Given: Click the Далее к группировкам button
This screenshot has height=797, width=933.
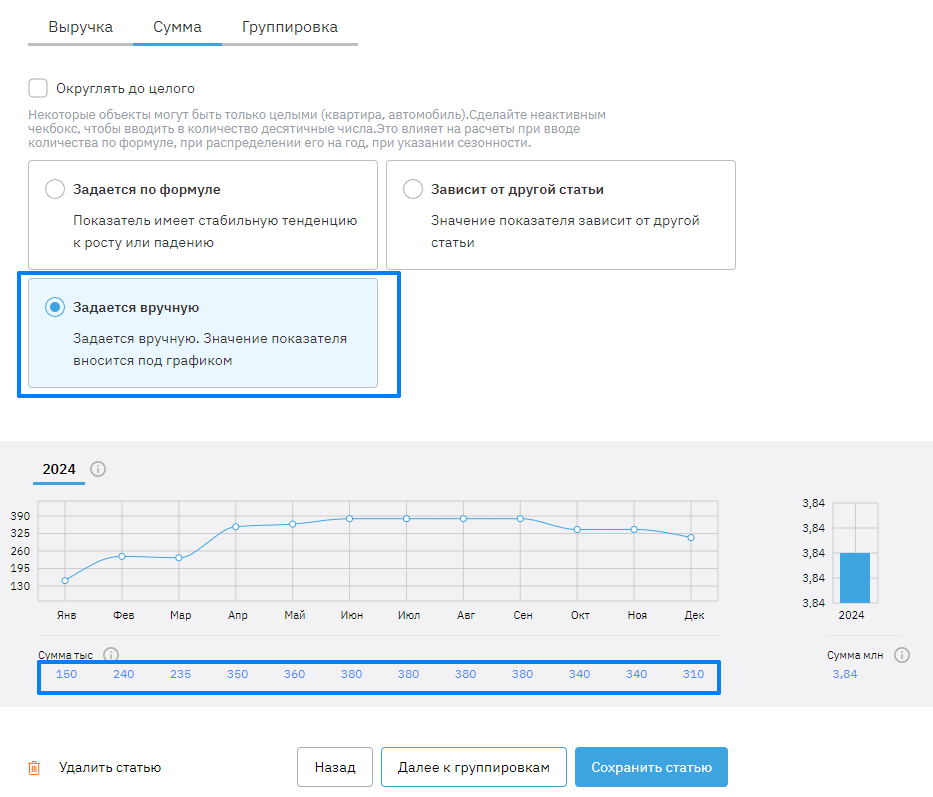Looking at the screenshot, I should [x=474, y=768].
